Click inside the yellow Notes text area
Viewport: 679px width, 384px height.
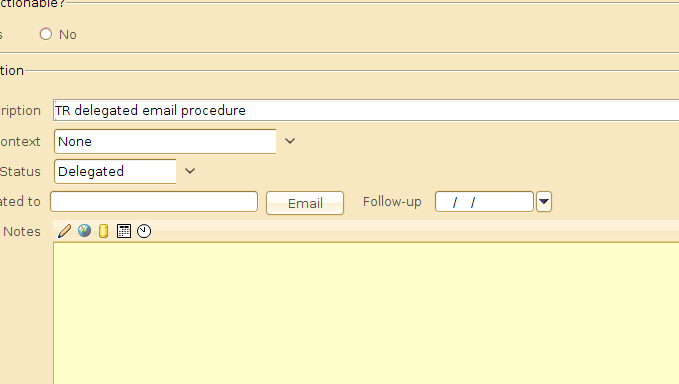(366, 313)
